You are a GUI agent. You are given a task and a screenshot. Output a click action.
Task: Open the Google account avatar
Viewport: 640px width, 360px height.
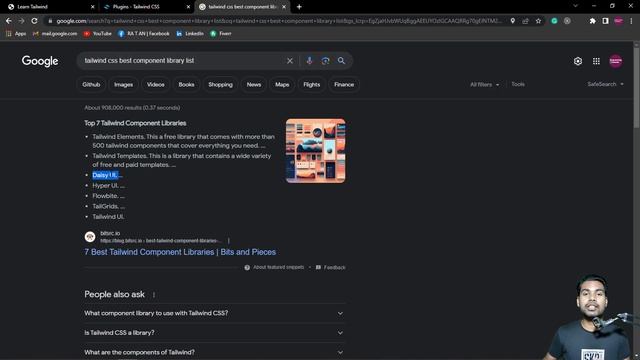616,61
